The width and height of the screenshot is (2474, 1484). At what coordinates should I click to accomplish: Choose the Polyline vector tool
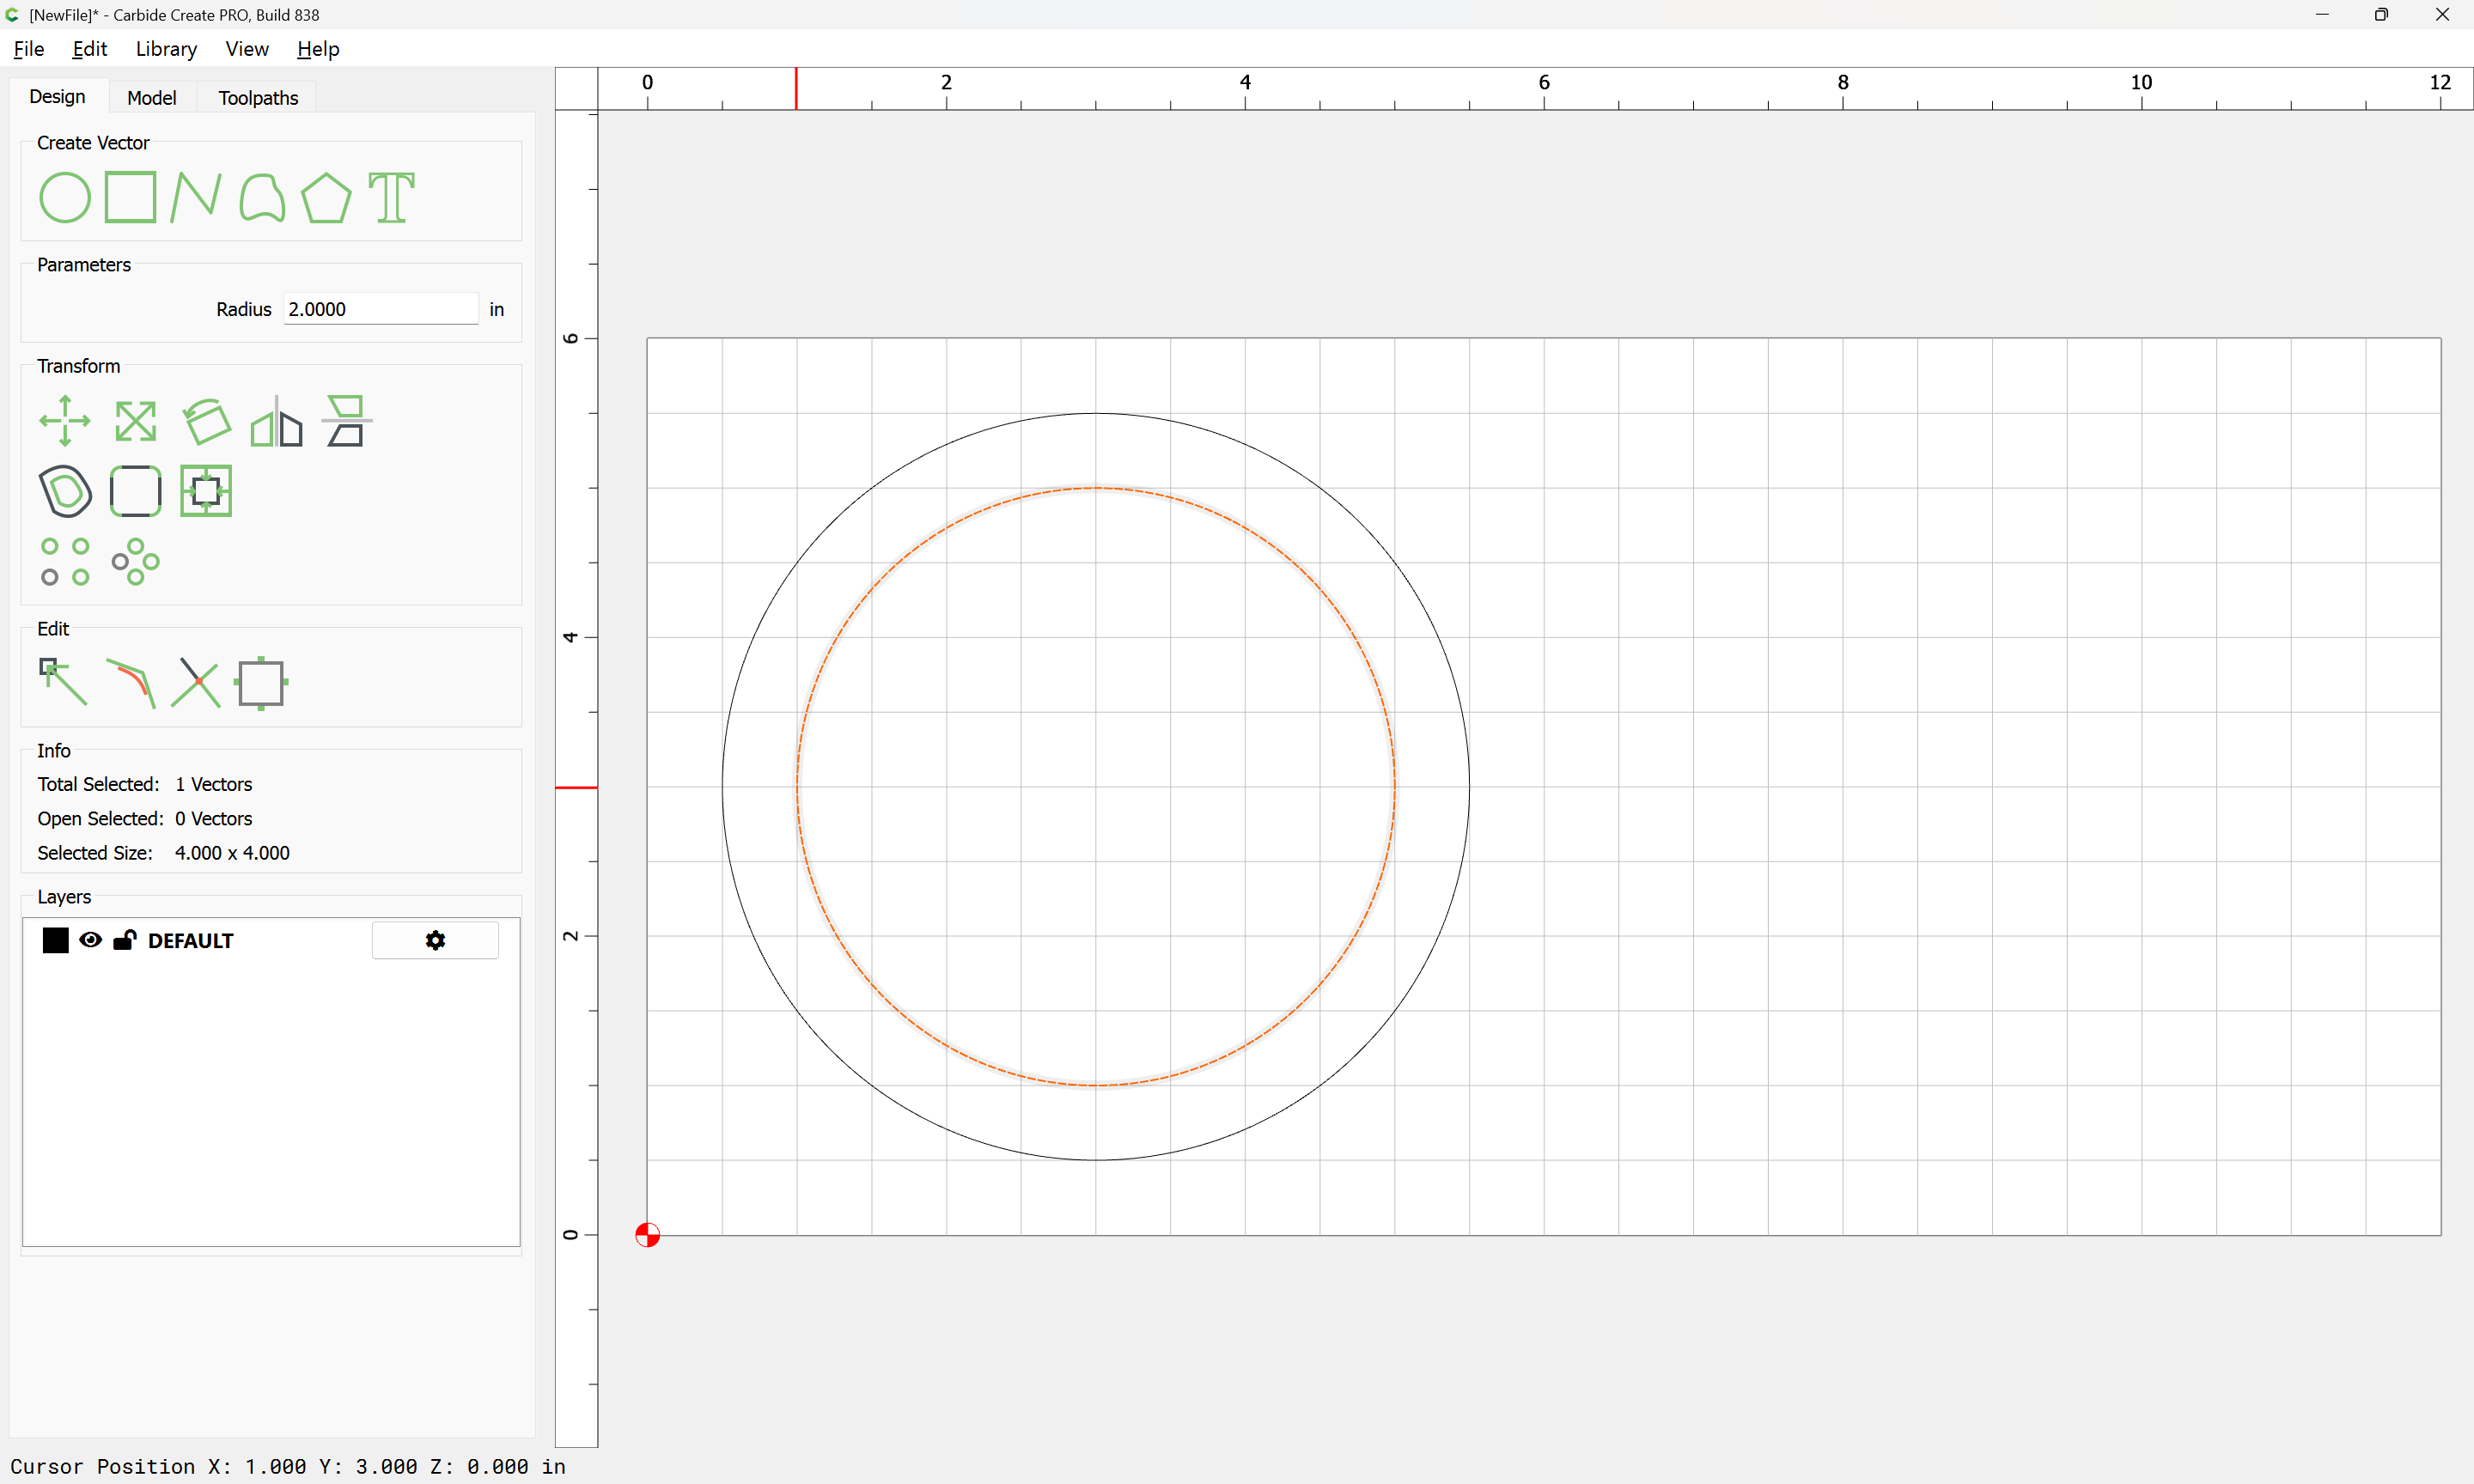coord(196,197)
